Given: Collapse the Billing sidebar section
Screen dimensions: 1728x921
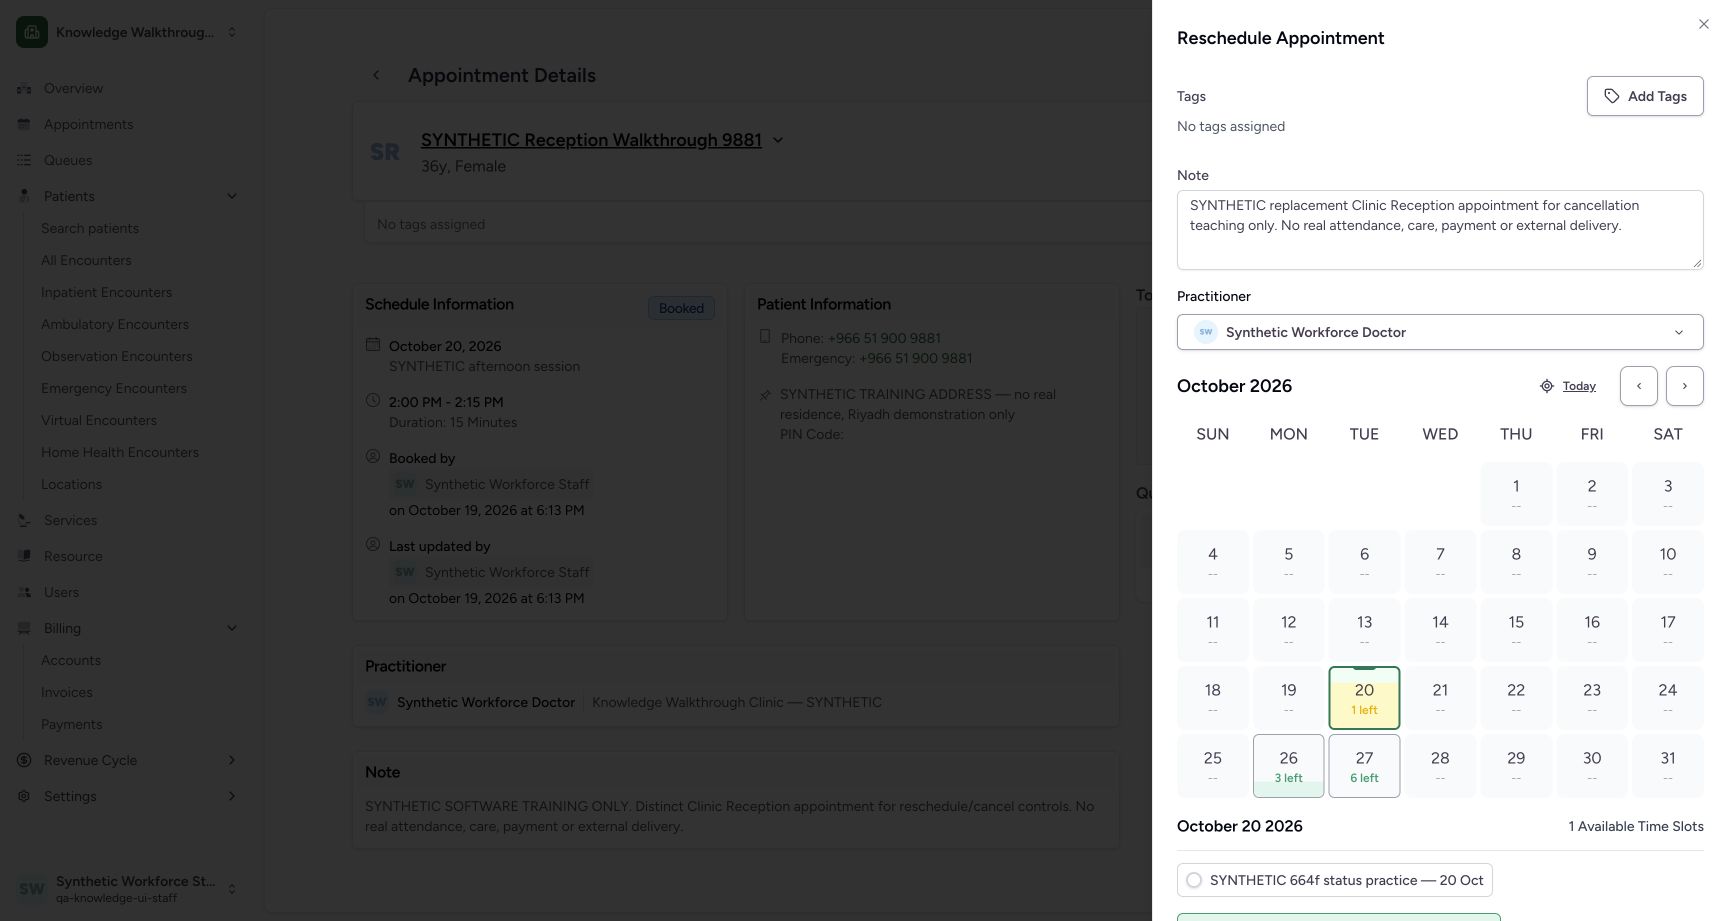Looking at the screenshot, I should tap(232, 628).
